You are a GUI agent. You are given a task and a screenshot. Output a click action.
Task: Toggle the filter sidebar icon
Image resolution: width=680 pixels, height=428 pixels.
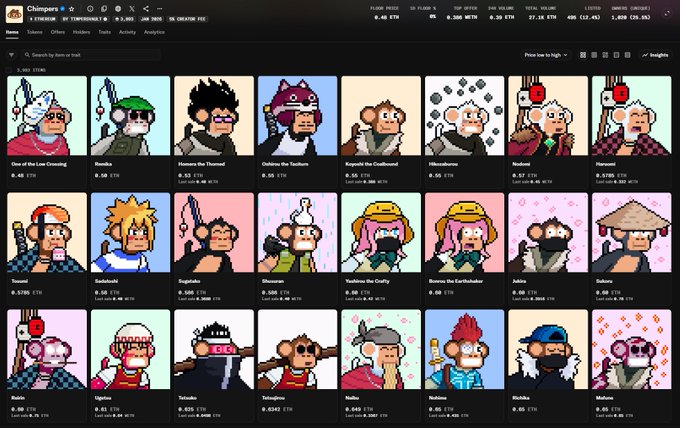(x=12, y=55)
